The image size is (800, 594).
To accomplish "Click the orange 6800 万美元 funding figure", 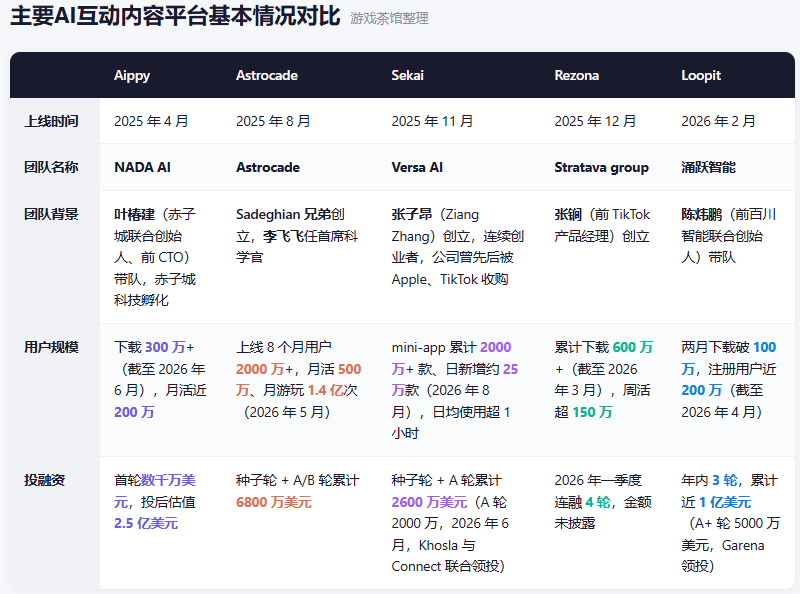I will (x=273, y=502).
